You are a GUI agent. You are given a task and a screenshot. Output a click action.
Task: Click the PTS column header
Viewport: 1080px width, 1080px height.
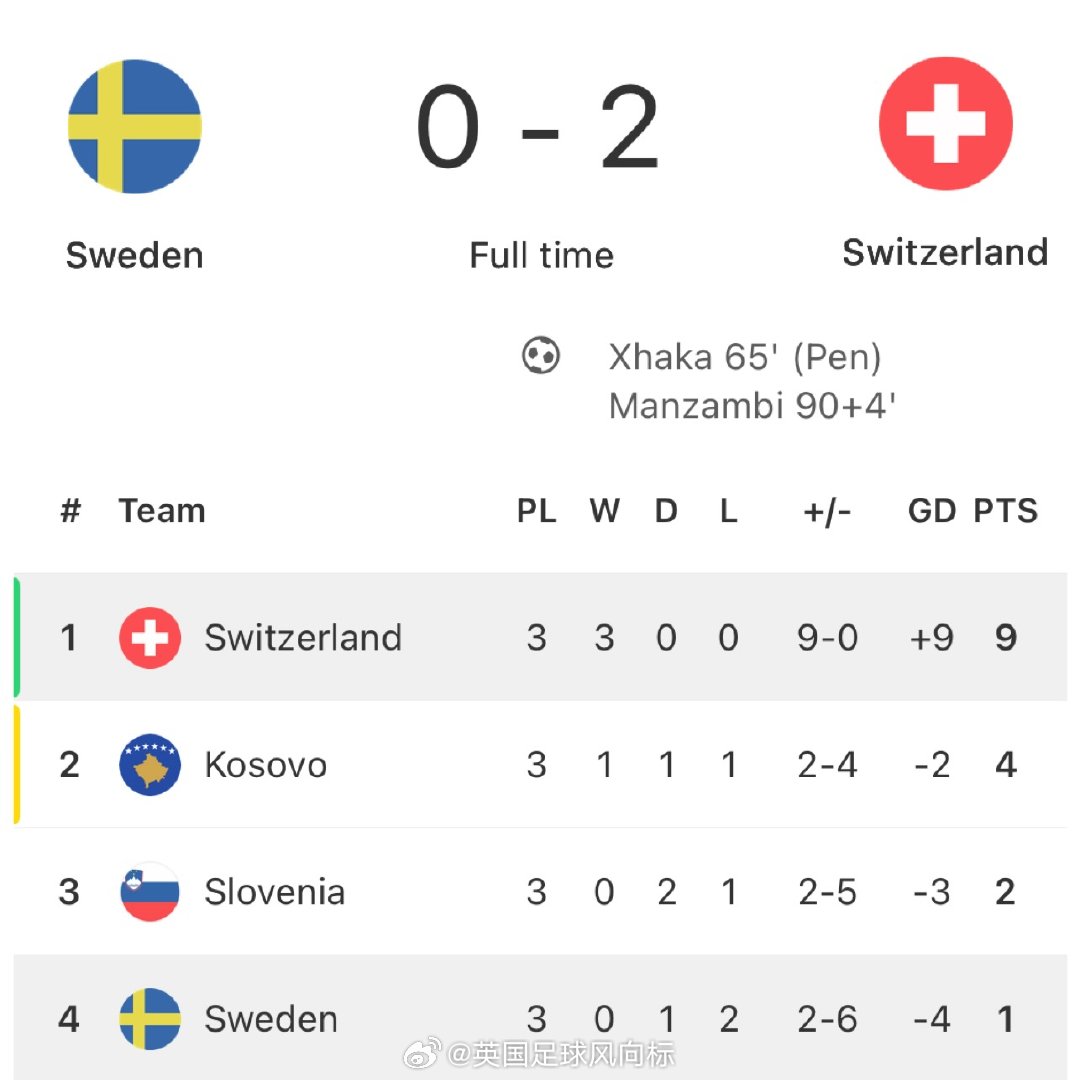[1006, 511]
